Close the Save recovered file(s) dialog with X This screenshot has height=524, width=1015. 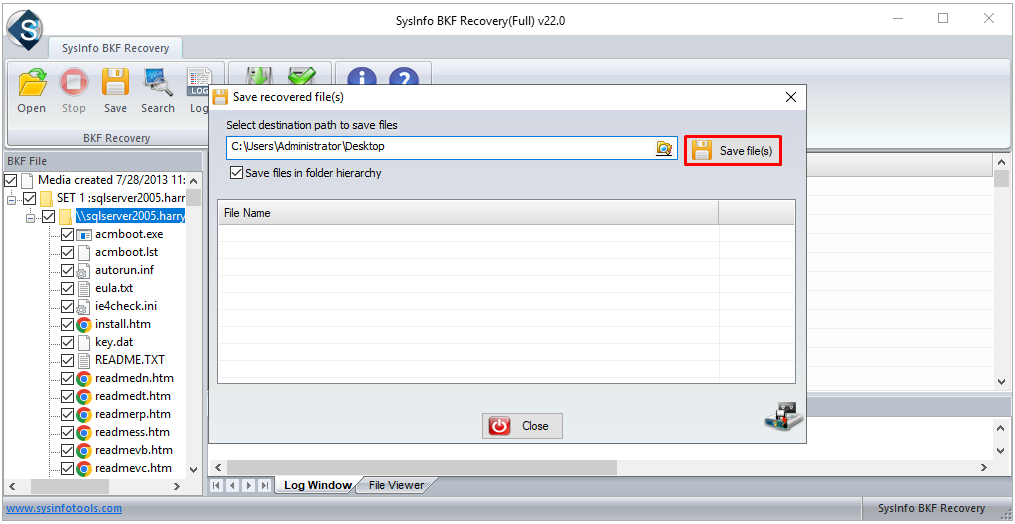[790, 97]
